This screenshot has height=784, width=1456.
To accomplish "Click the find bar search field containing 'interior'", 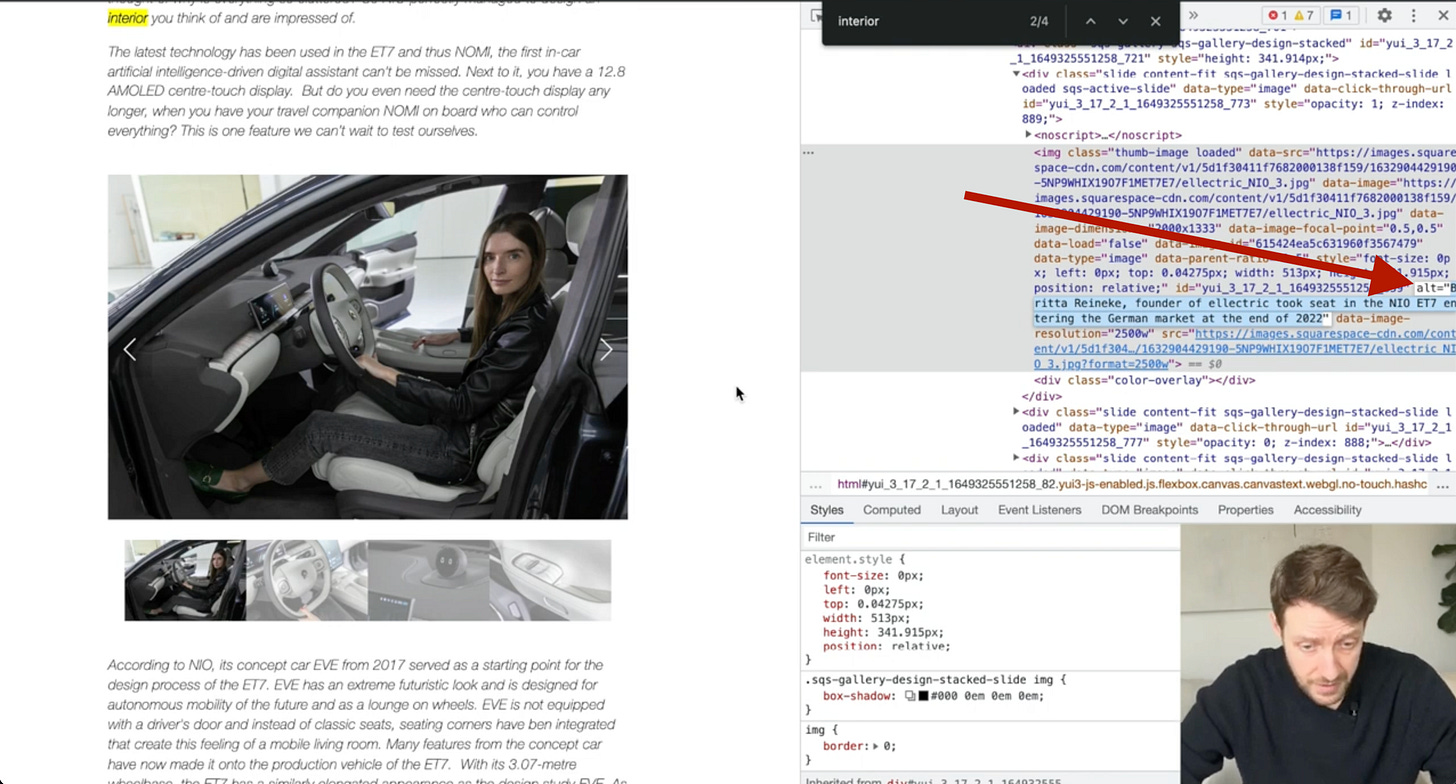I will coord(920,21).
